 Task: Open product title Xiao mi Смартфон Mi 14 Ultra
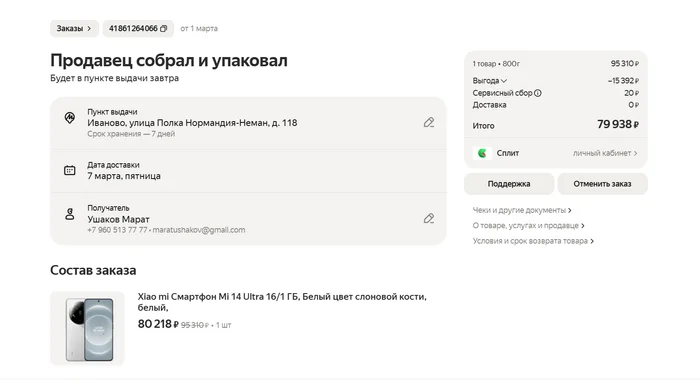pyautogui.click(x=282, y=302)
